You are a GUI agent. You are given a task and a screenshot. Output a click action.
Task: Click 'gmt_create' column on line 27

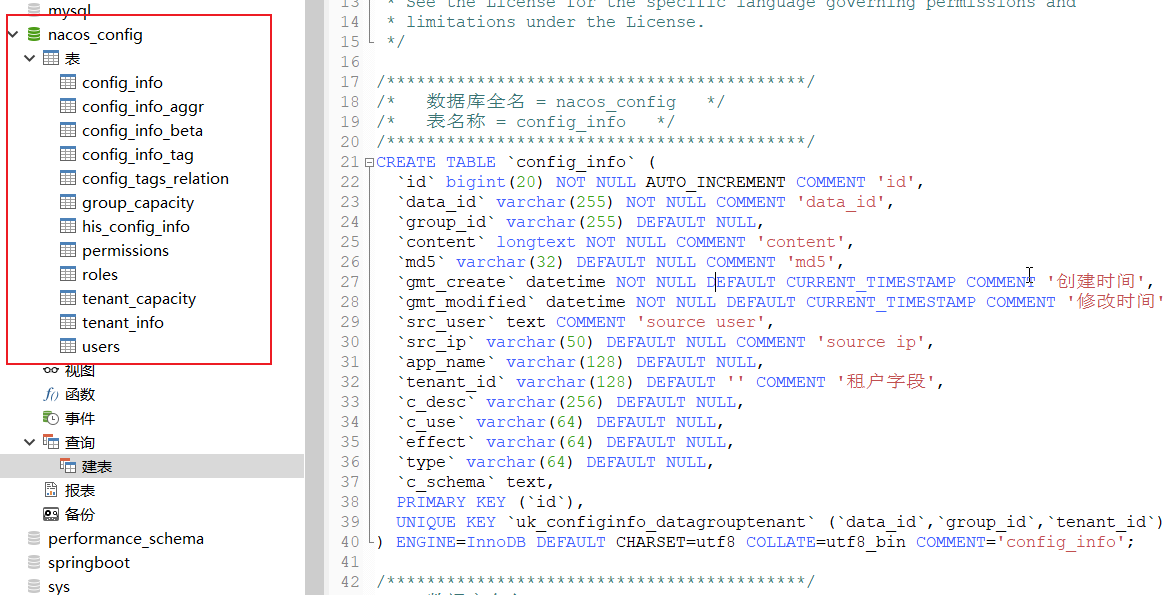456,283
